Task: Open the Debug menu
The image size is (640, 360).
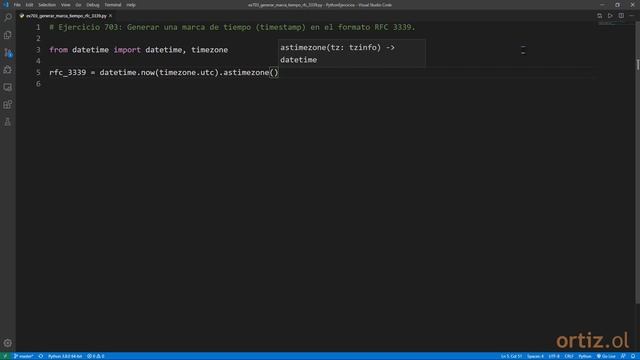Action: (x=93, y=5)
